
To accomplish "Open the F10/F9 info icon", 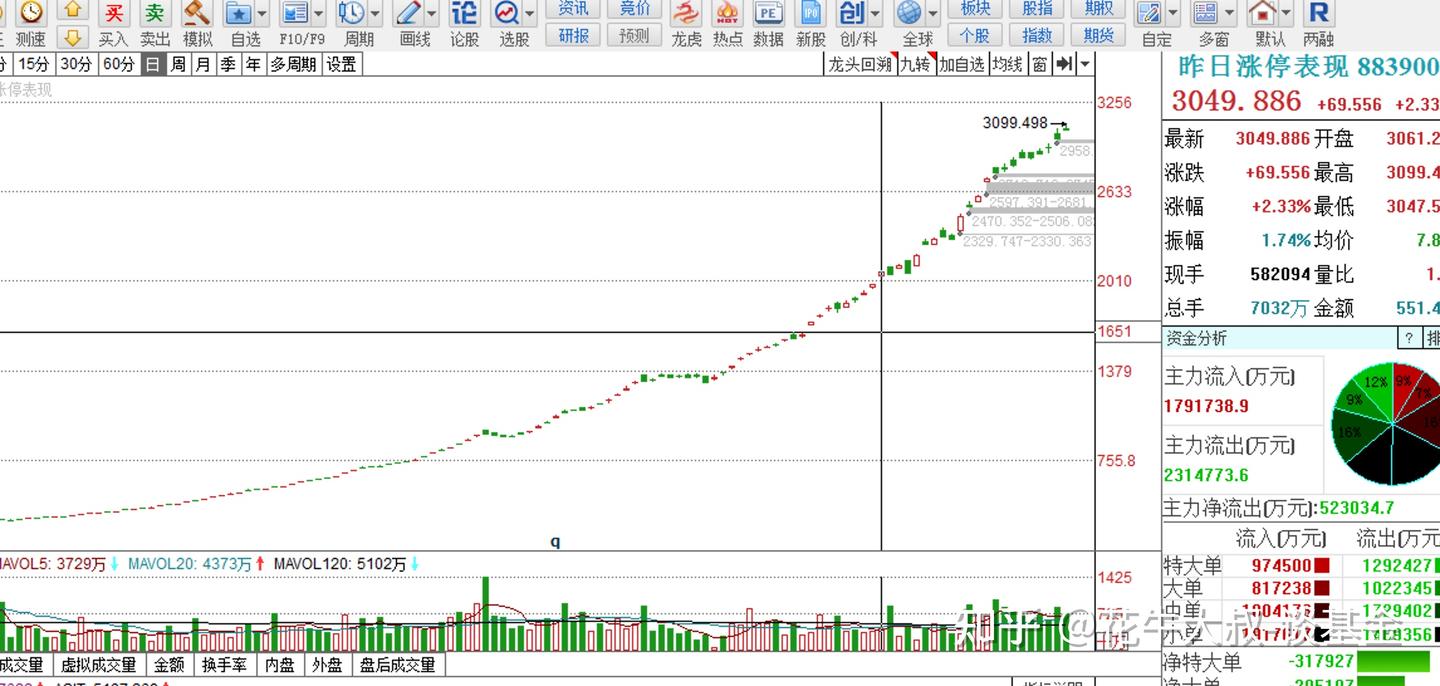I will point(295,13).
